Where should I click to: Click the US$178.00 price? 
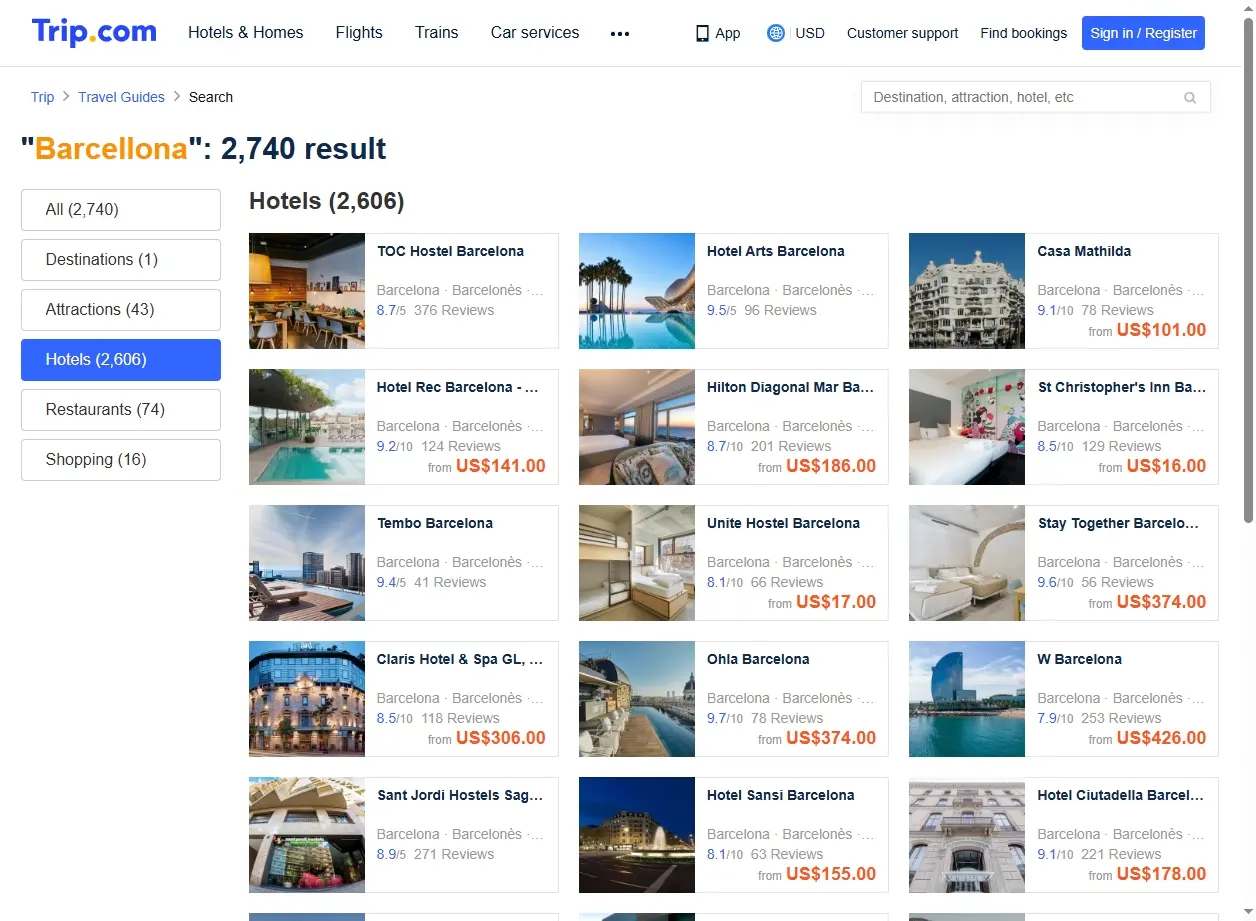[1161, 874]
